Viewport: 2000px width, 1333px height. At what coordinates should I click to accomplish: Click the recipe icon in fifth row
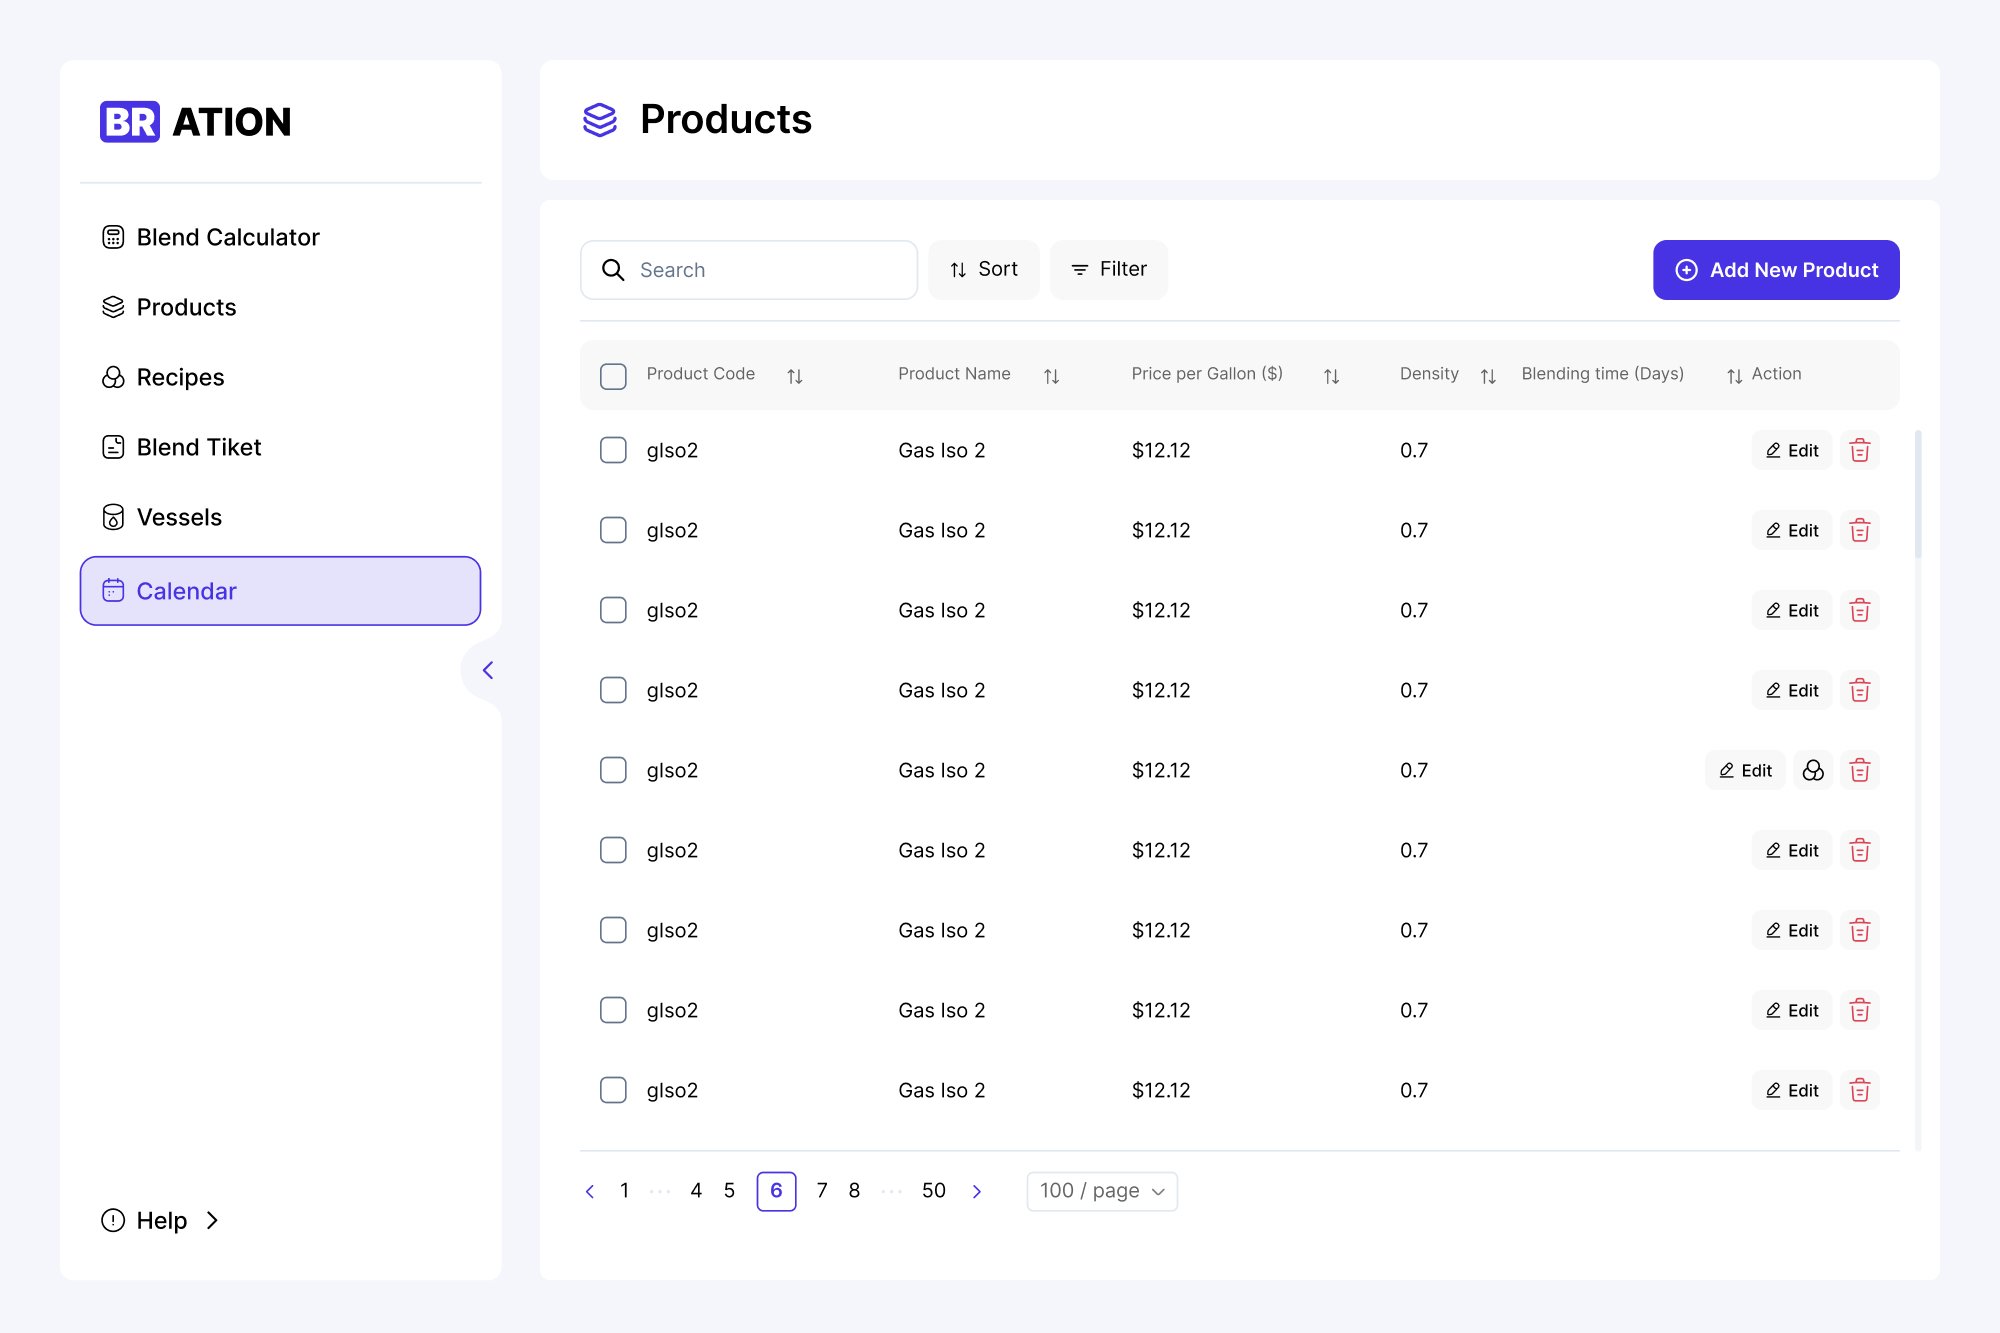click(1813, 770)
